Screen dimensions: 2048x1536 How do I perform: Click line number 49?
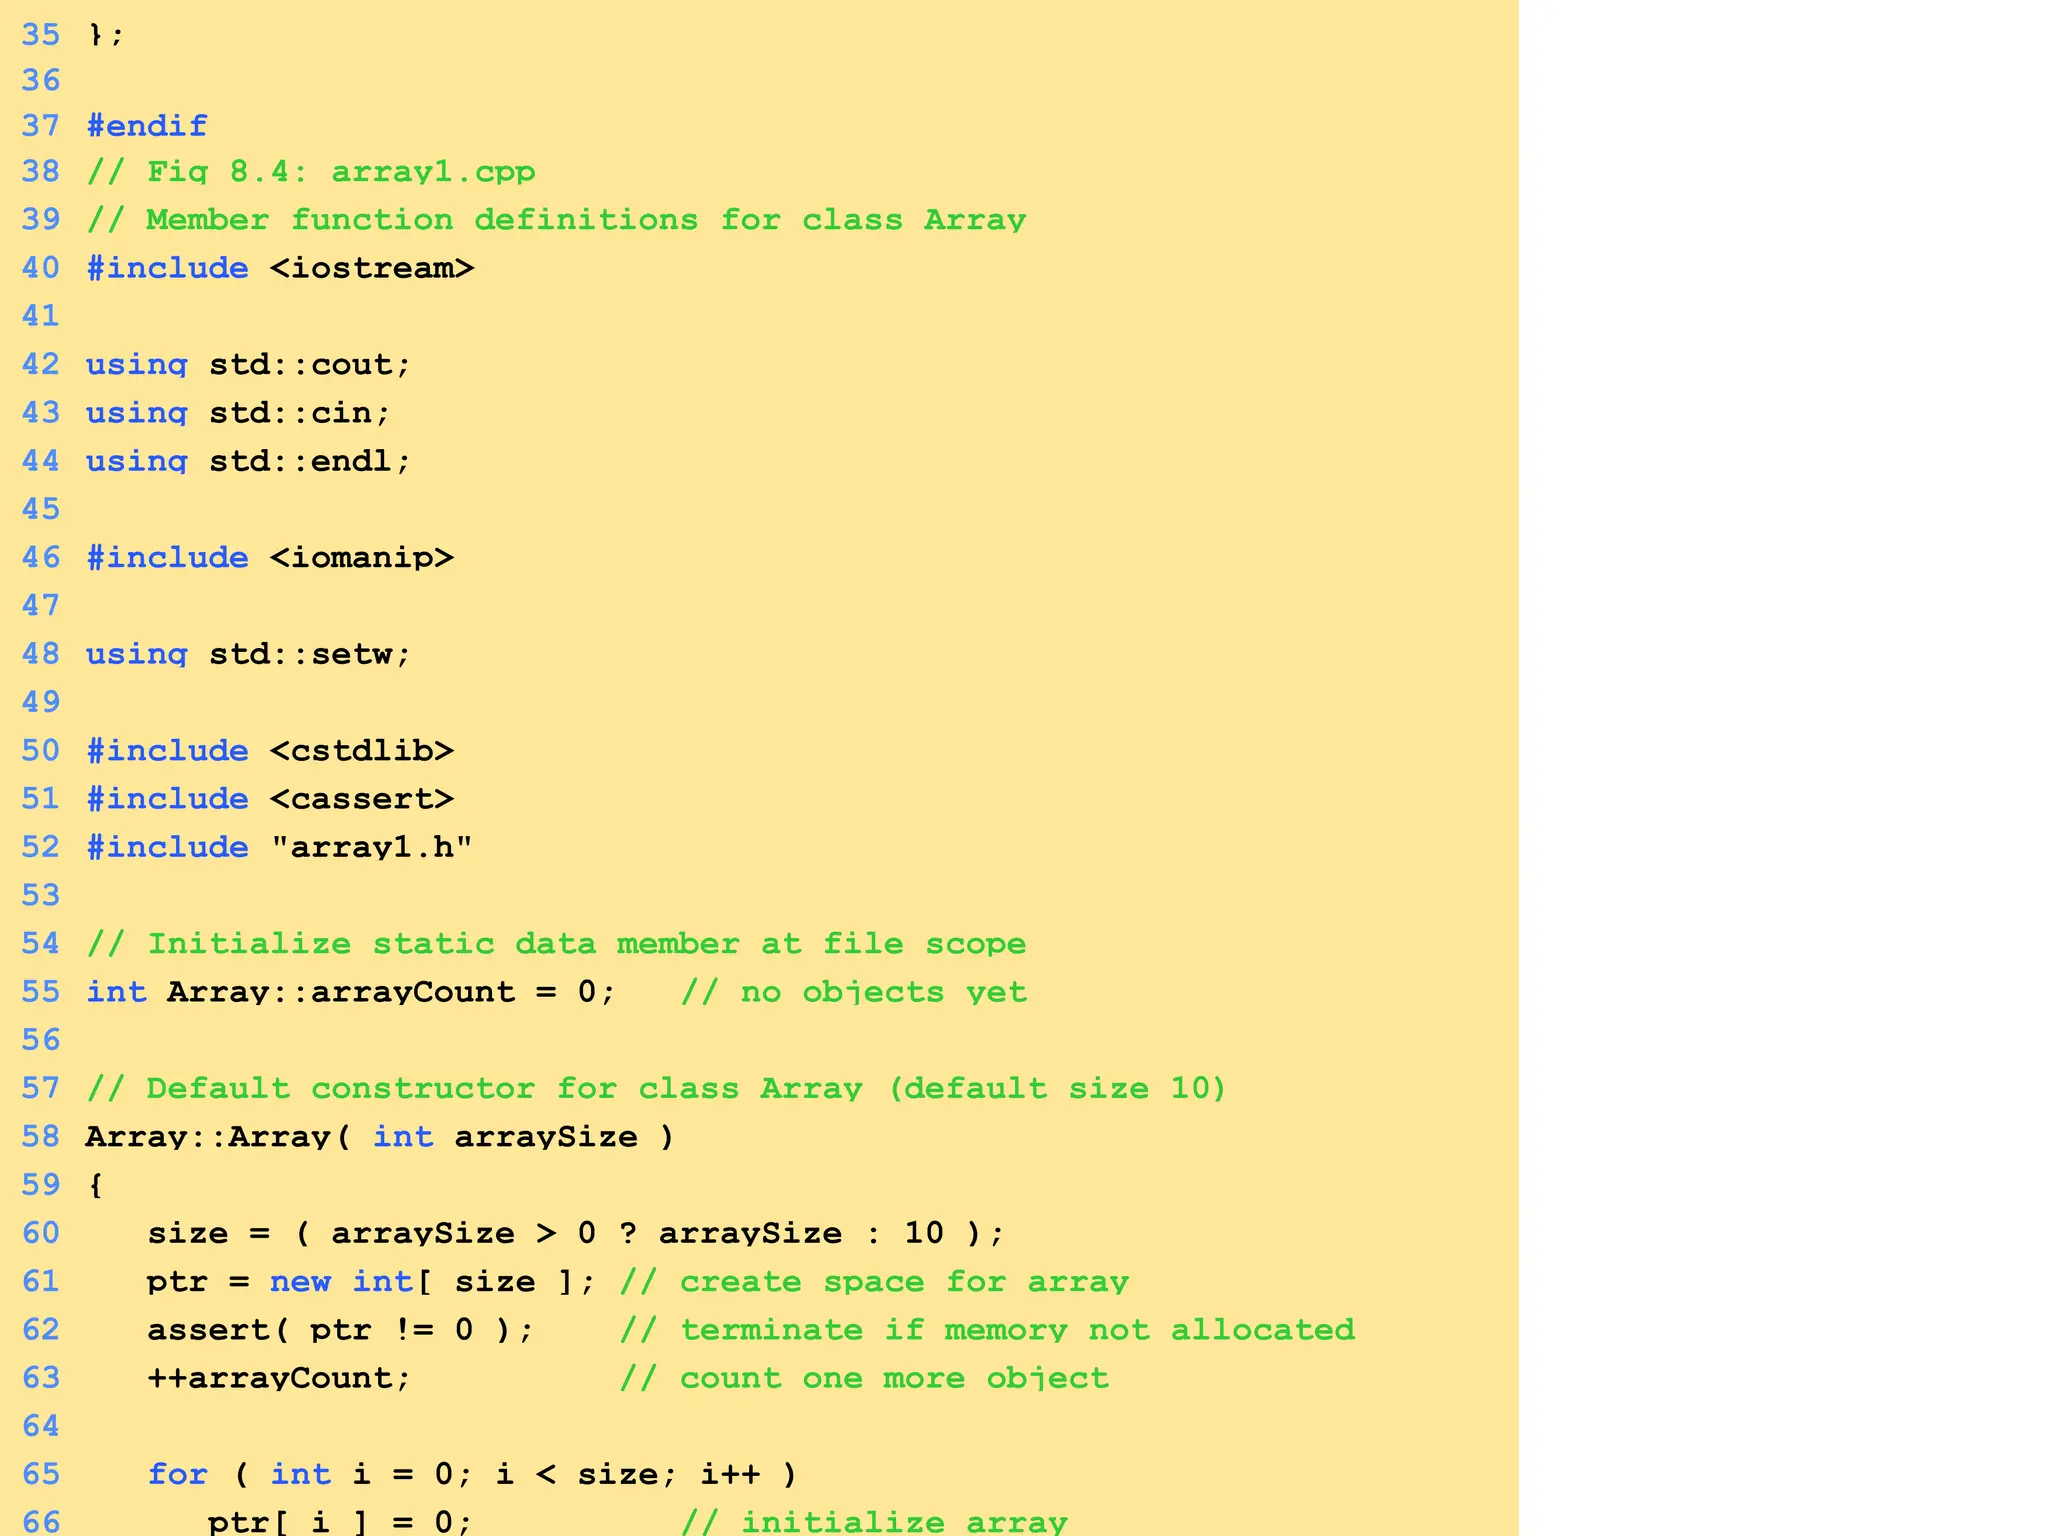tap(41, 702)
